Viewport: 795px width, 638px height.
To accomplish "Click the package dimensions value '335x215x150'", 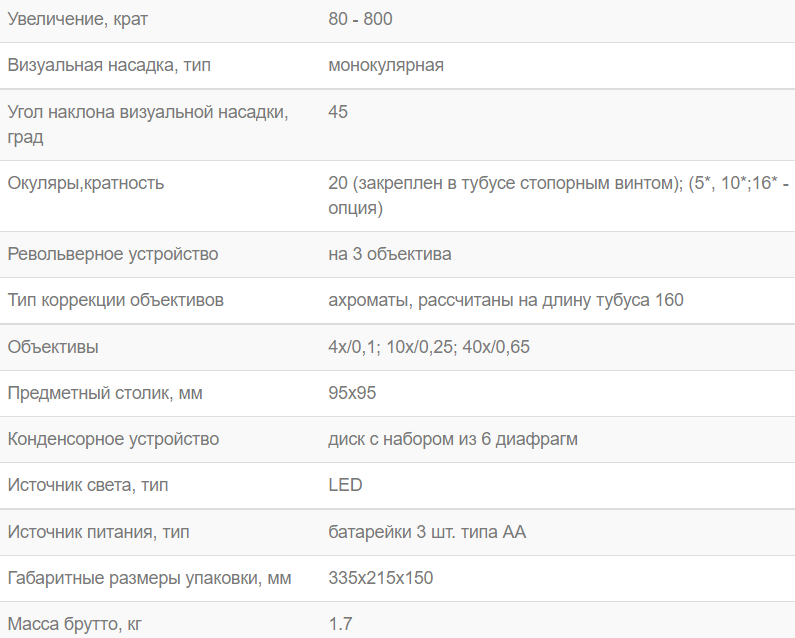I will (x=380, y=578).
